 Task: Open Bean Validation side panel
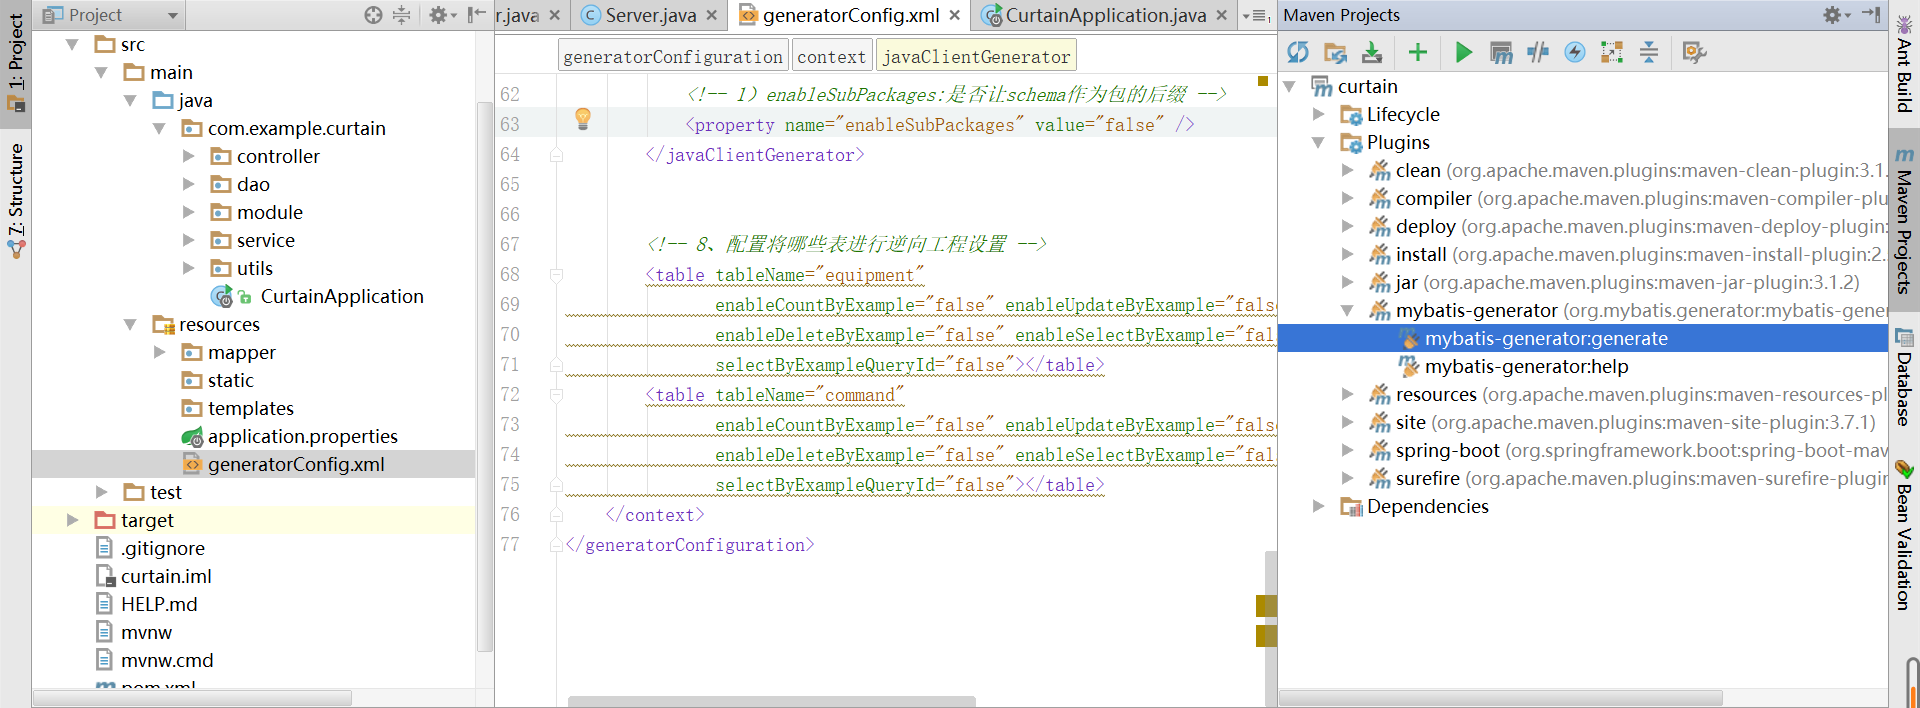(x=1904, y=535)
